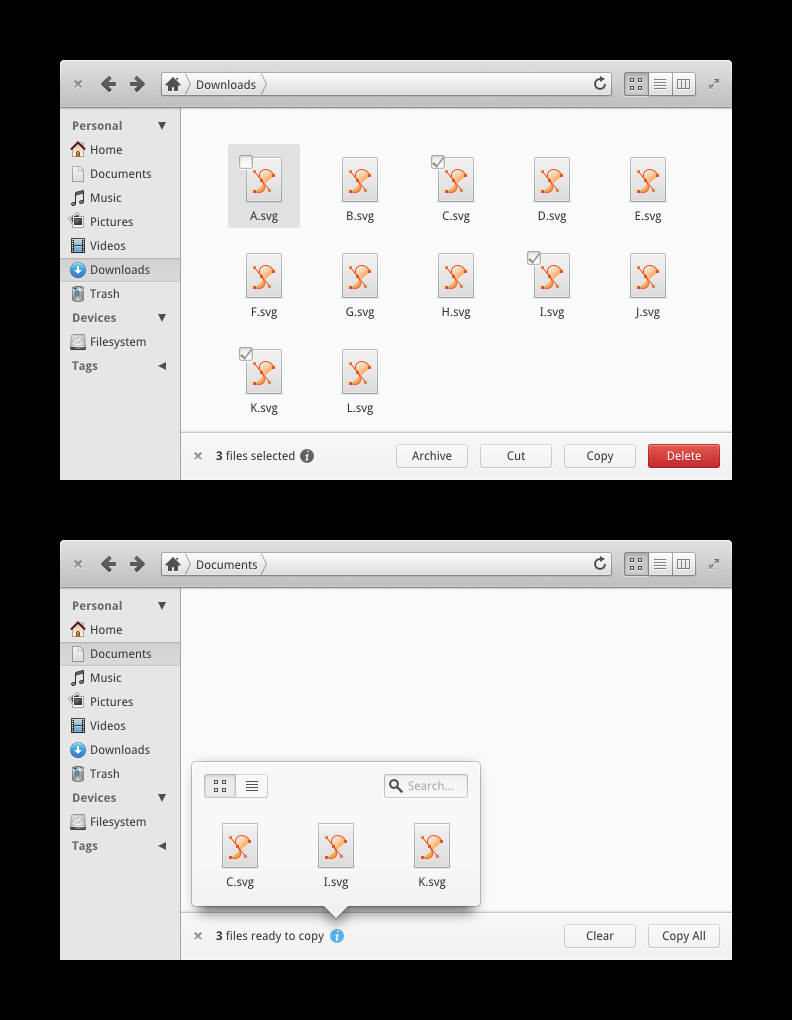Image resolution: width=792 pixels, height=1020 pixels.
Task: Set popover to grid view
Action: click(x=220, y=786)
